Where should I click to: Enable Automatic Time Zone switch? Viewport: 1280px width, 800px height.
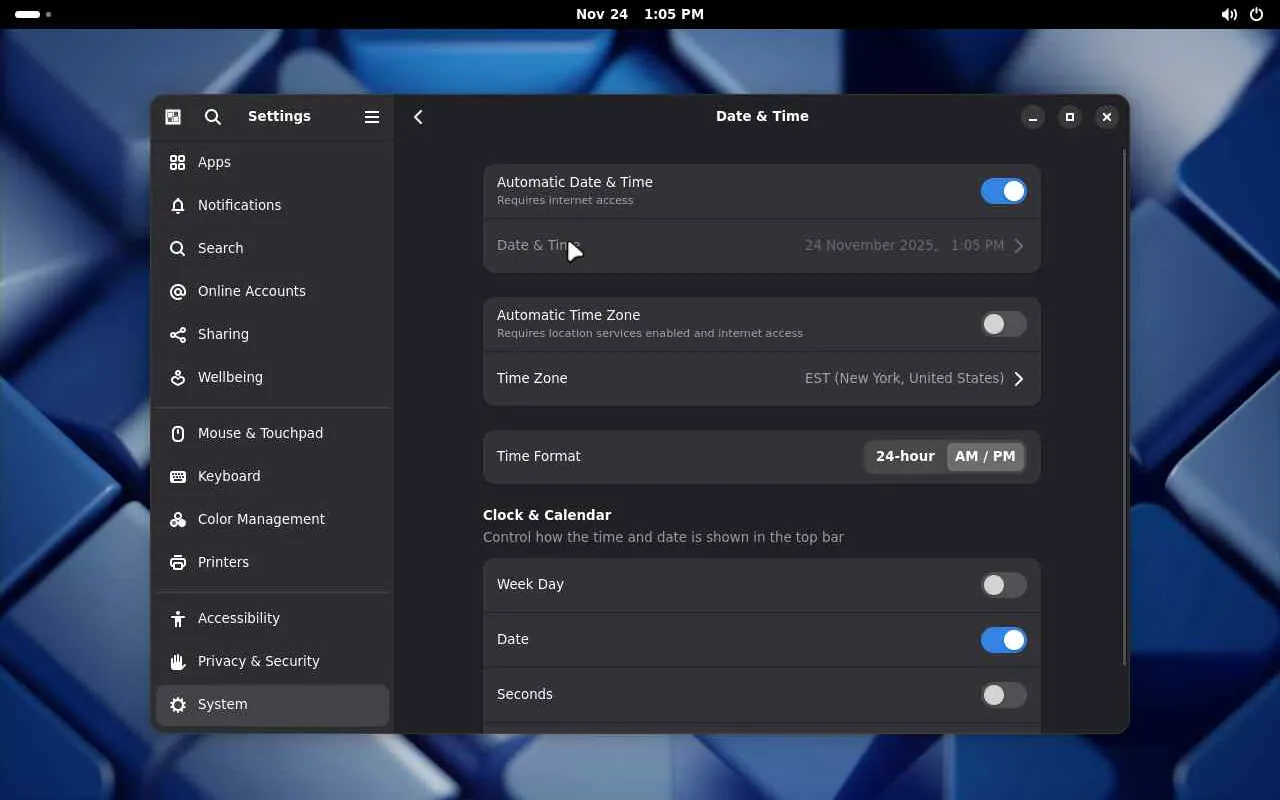pos(1004,324)
